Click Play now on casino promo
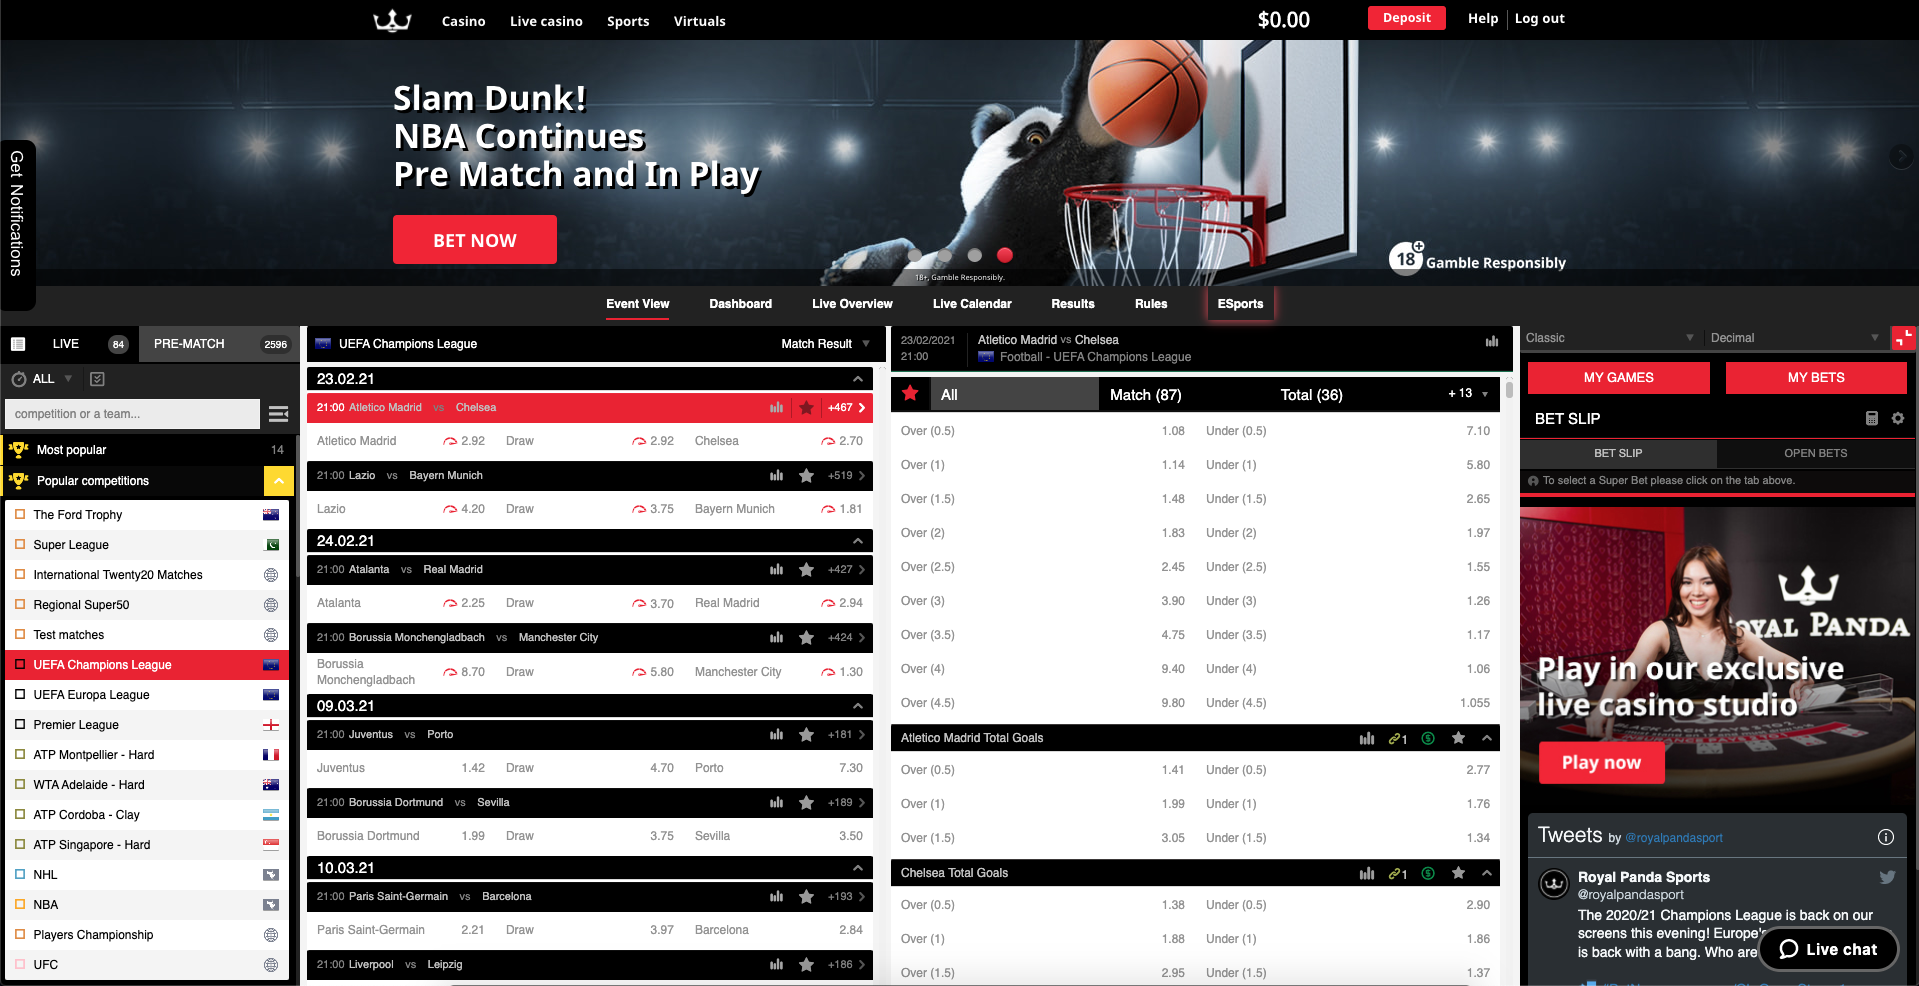This screenshot has height=986, width=1919. tap(1601, 762)
